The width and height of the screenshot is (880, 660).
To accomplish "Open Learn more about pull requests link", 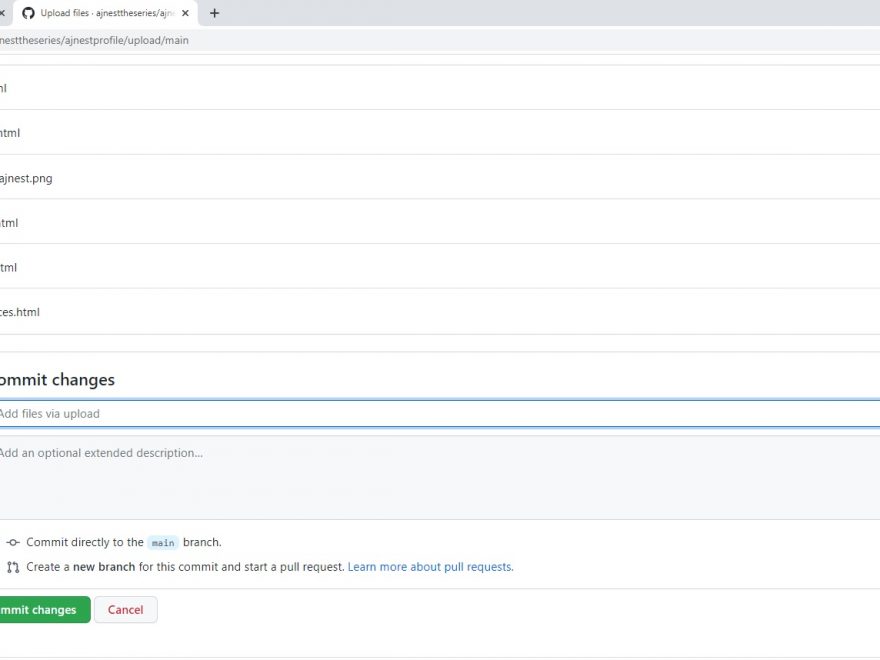I will (430, 567).
